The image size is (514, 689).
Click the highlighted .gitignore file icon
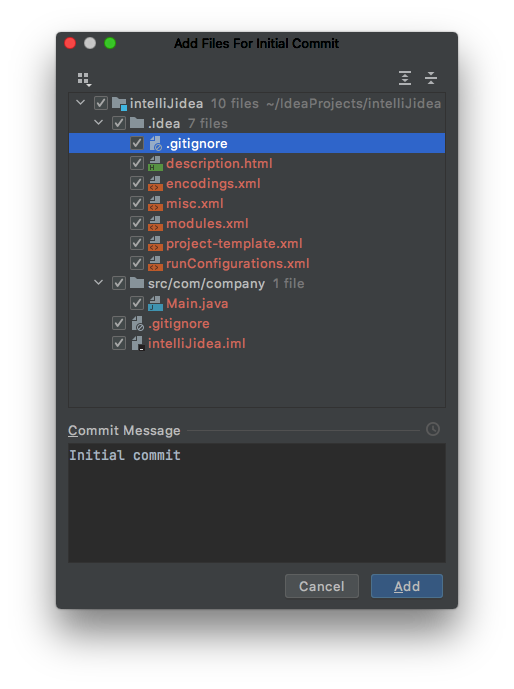tap(155, 143)
